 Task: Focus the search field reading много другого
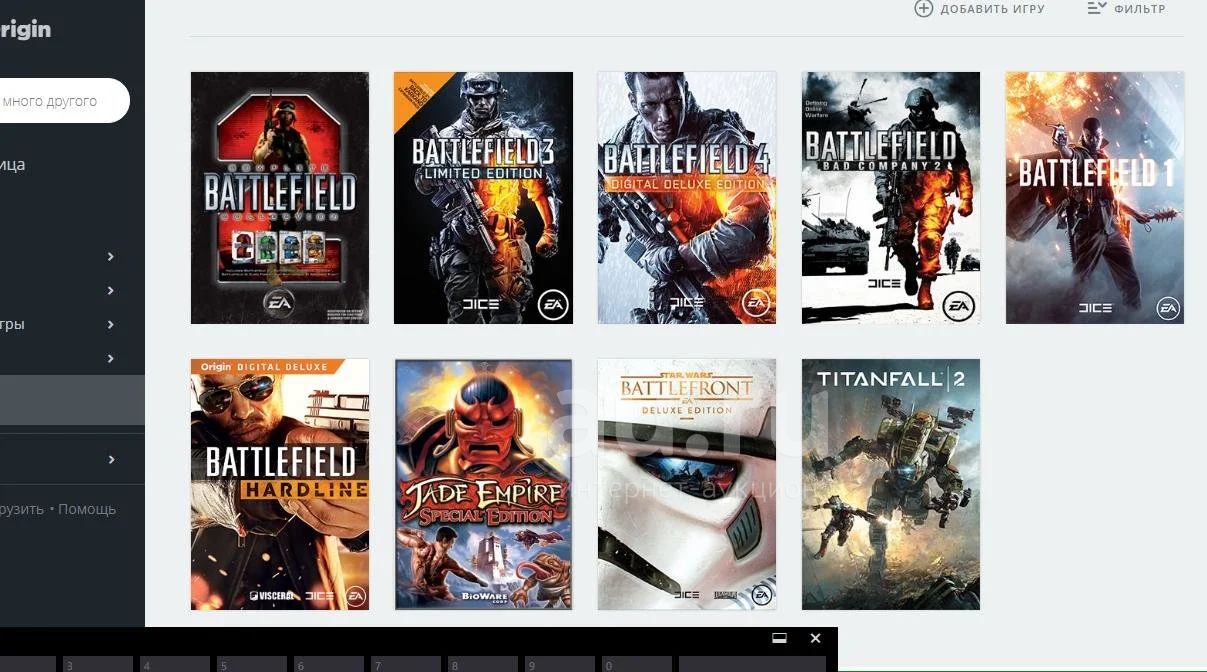(64, 101)
